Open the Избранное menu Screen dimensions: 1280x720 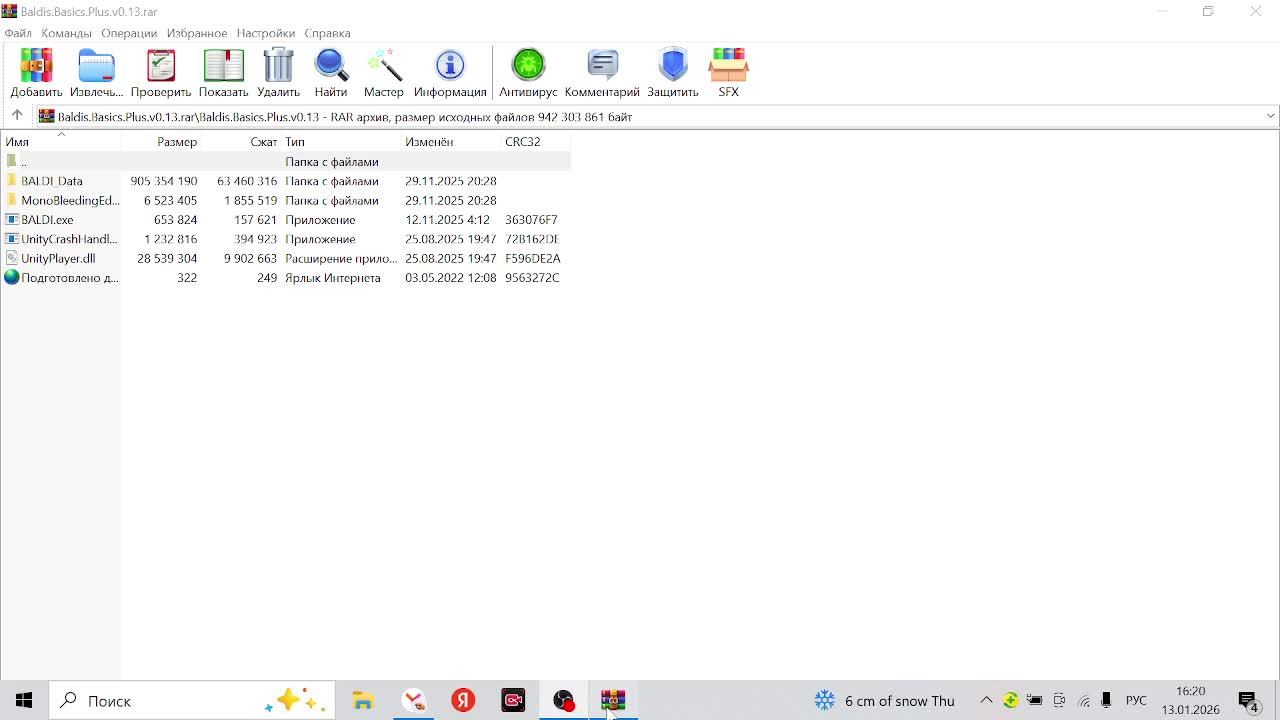pyautogui.click(x=197, y=33)
